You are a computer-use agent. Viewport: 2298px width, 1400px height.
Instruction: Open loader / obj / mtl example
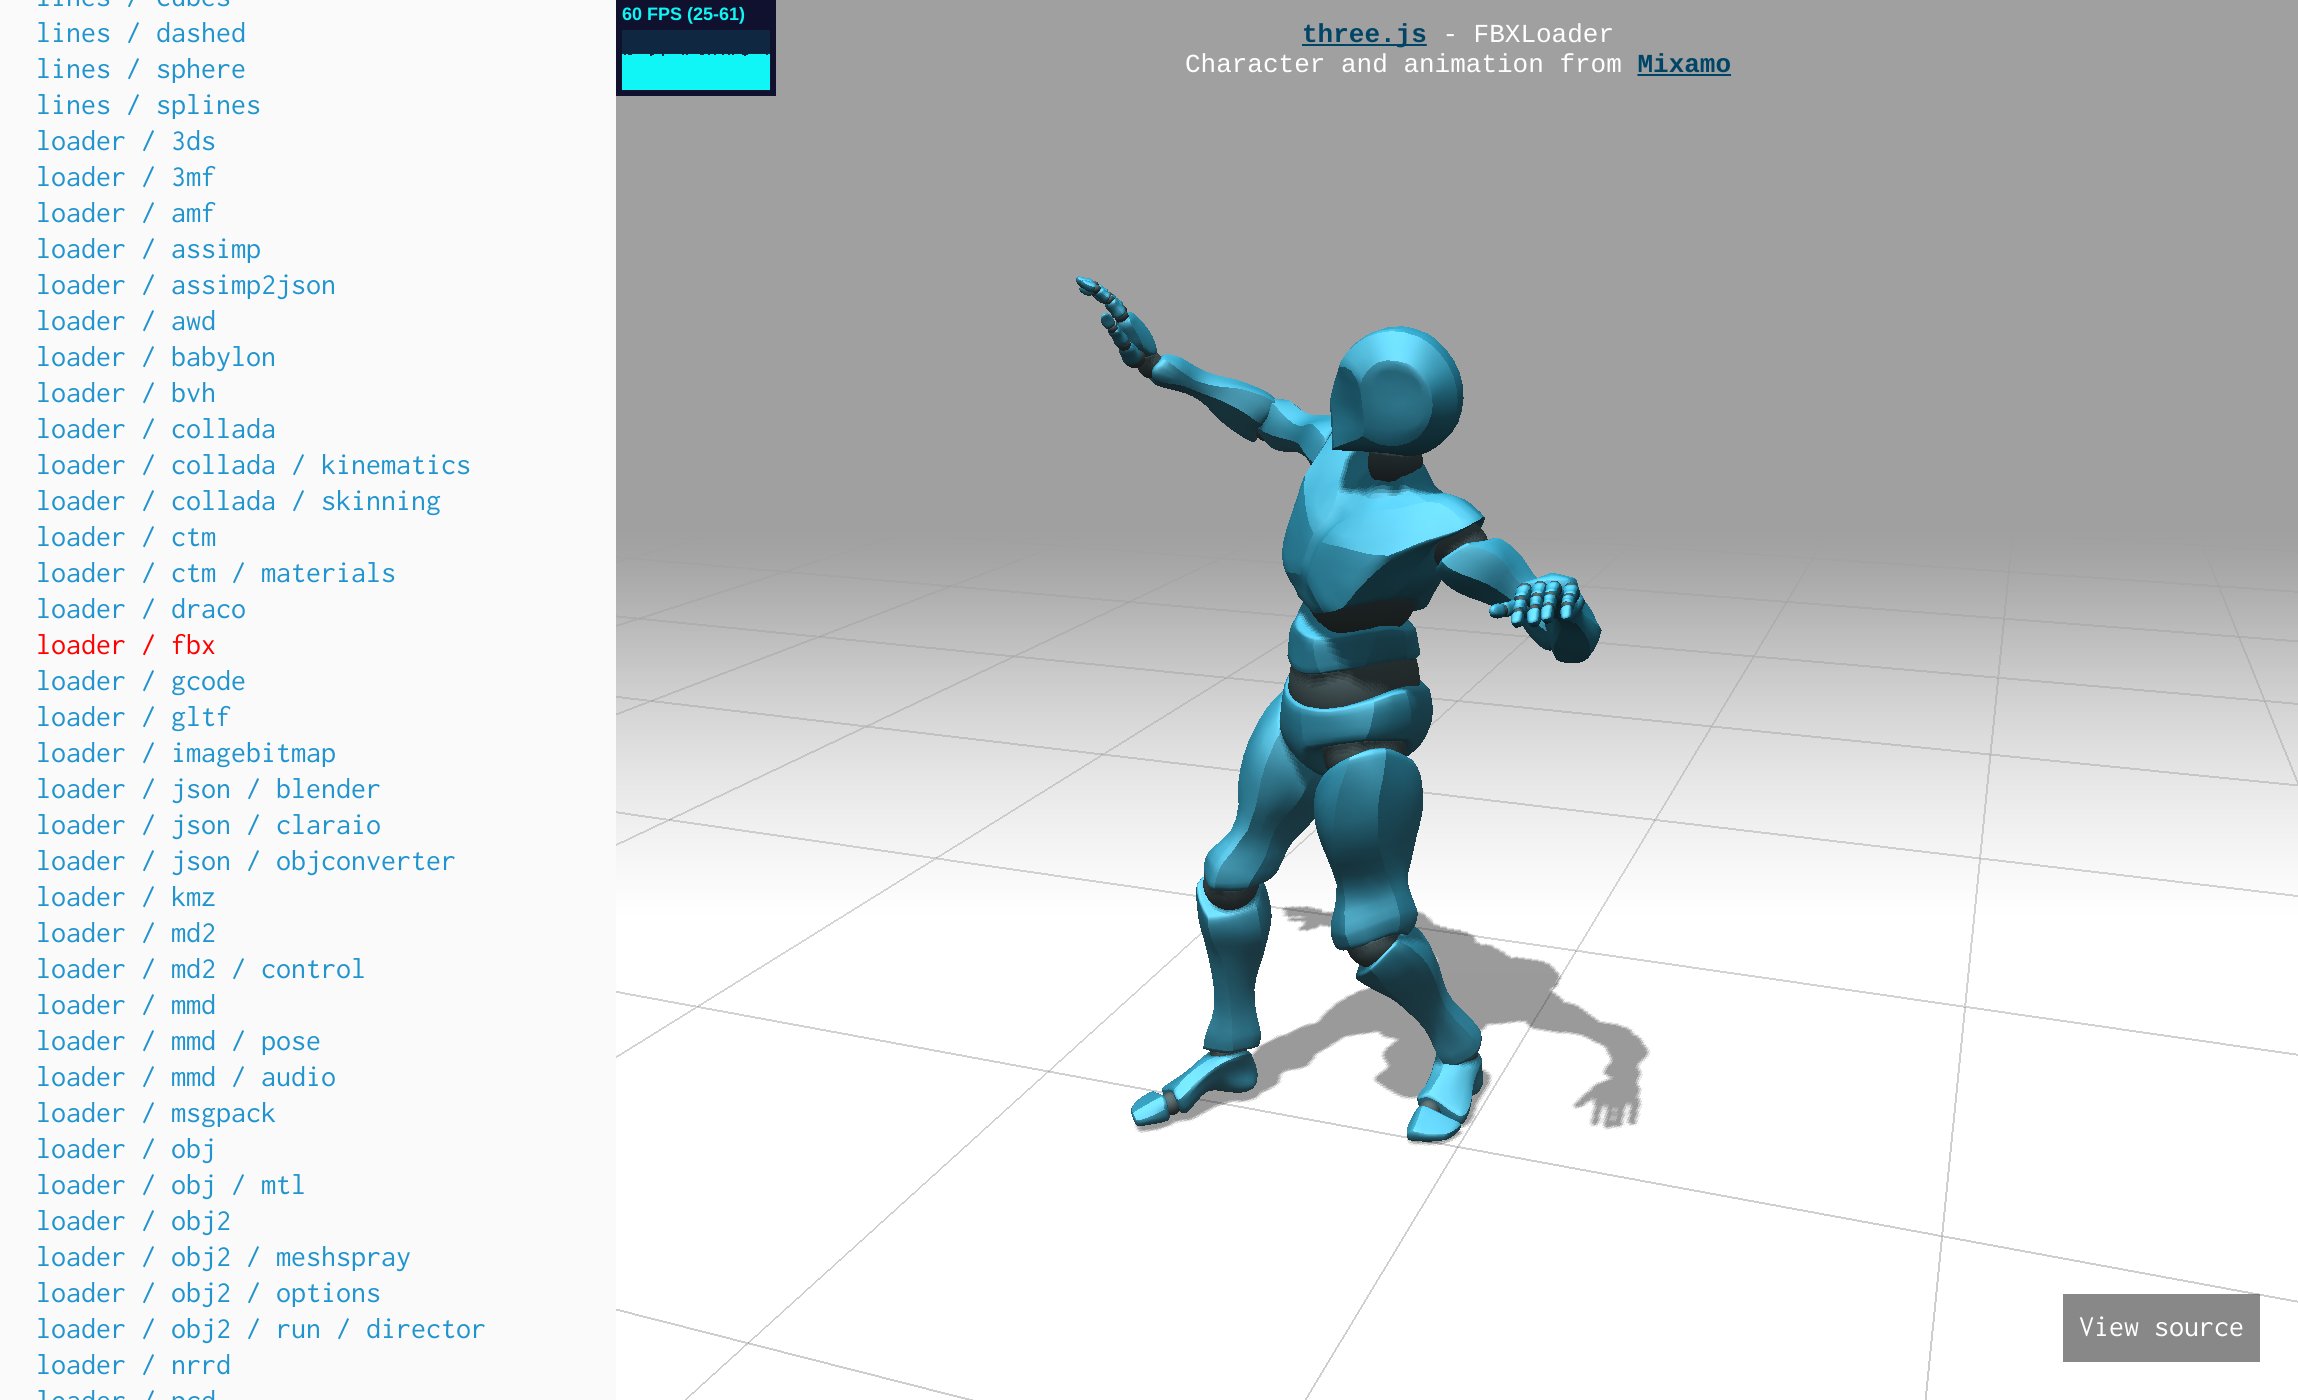[x=171, y=1185]
